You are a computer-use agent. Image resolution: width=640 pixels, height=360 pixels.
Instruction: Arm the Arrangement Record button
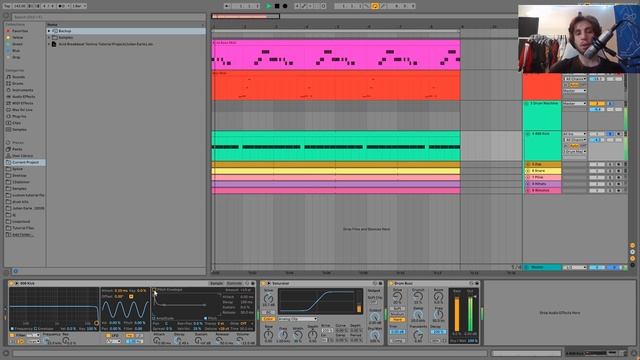pyautogui.click(x=285, y=6)
